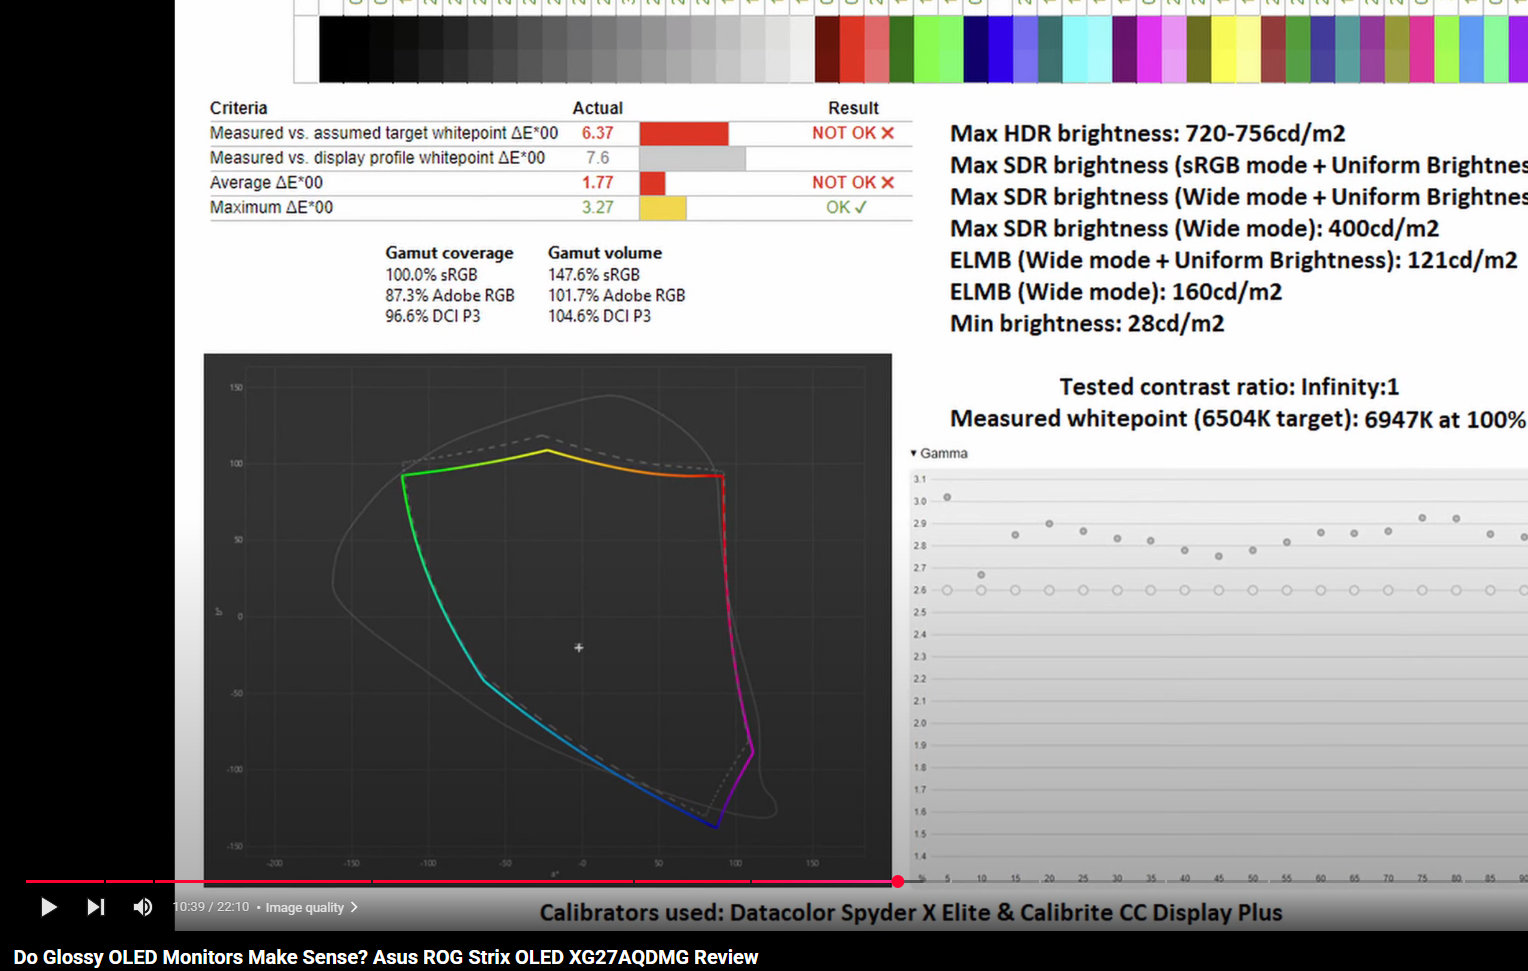Click the Average ΔE*00 row label
This screenshot has width=1528, height=971.
[266, 183]
